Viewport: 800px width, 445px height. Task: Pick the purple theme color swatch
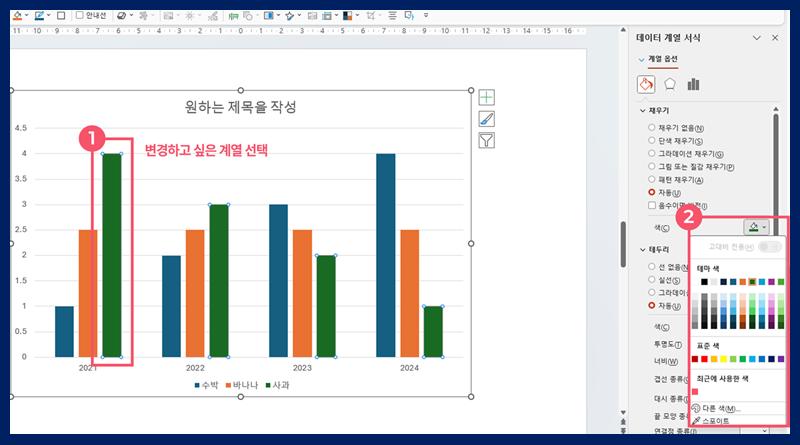pyautogui.click(x=771, y=282)
